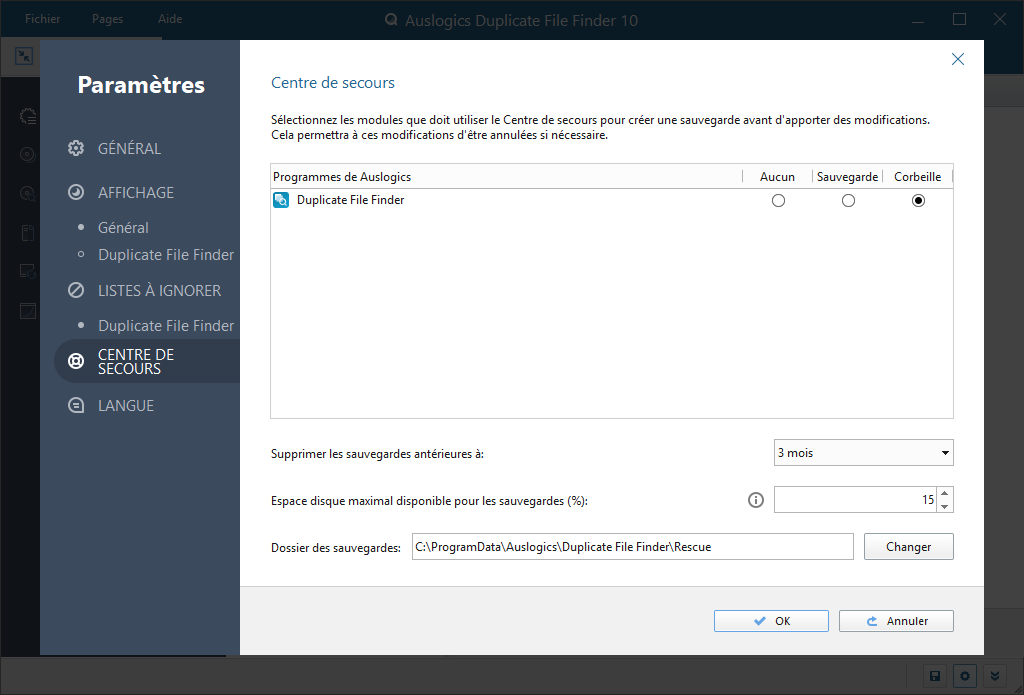Select the Aucun radio button for Duplicate File Finder
This screenshot has height=695, width=1024.
tap(778, 201)
